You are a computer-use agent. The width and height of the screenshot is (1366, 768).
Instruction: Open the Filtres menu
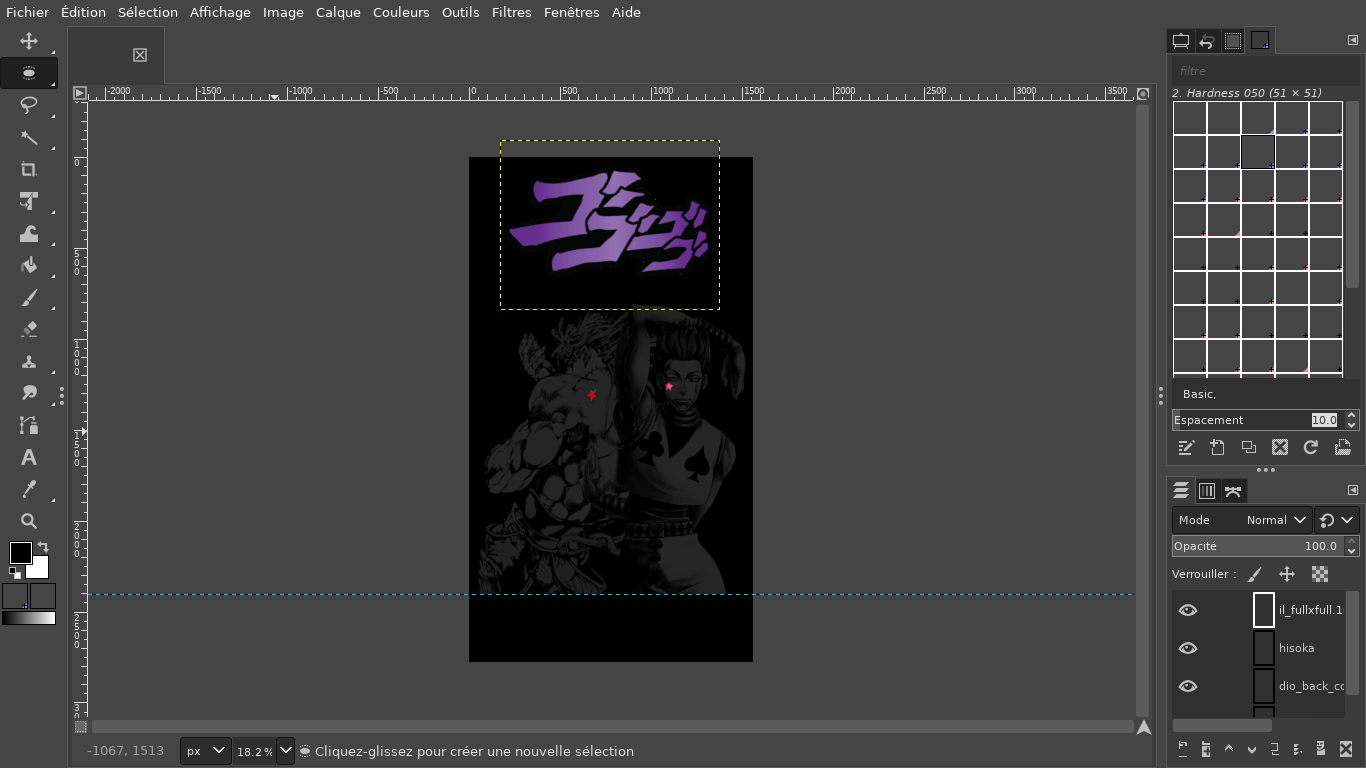click(511, 12)
